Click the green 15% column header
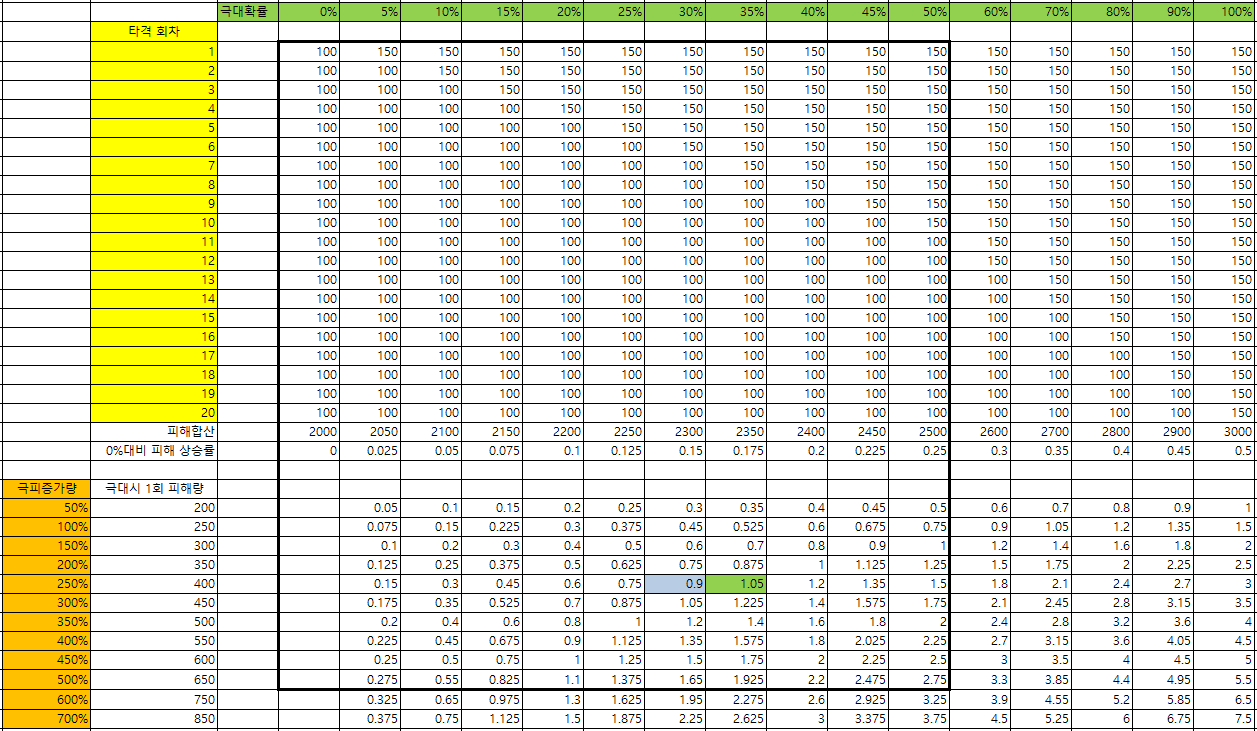This screenshot has width=1257, height=731. (x=492, y=12)
